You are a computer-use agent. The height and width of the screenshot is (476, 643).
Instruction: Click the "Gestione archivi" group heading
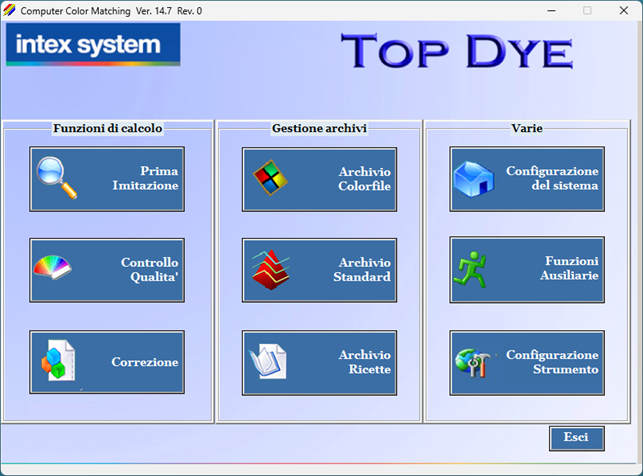click(x=319, y=128)
